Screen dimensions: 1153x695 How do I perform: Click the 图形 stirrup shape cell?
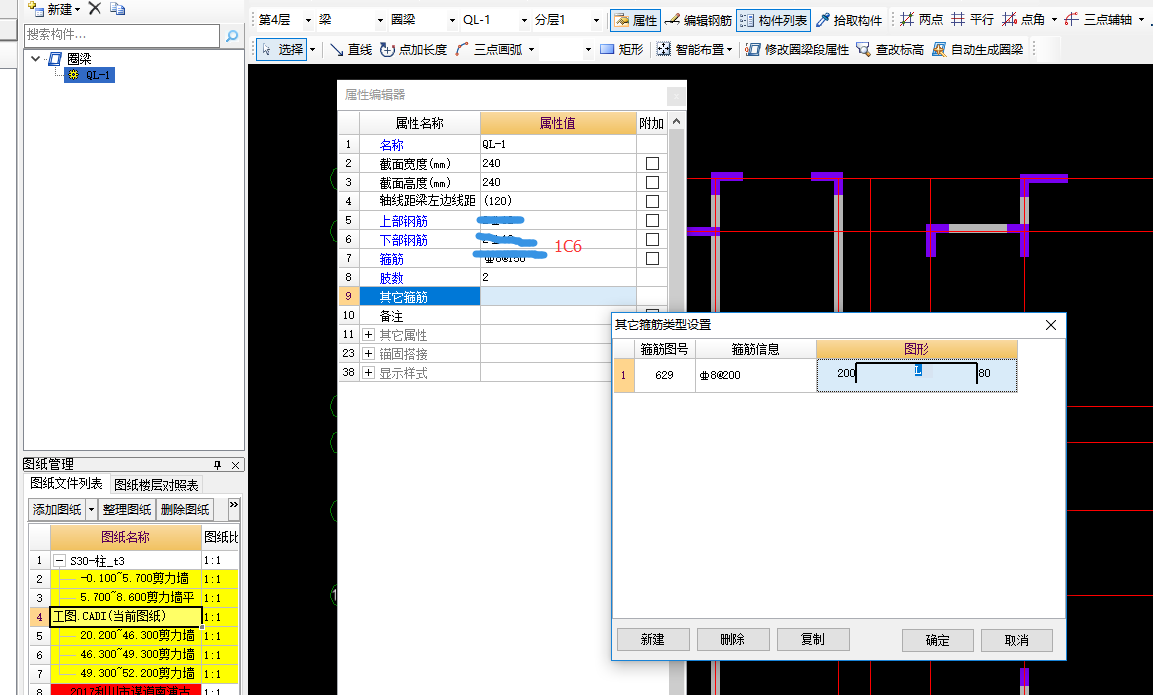point(917,375)
